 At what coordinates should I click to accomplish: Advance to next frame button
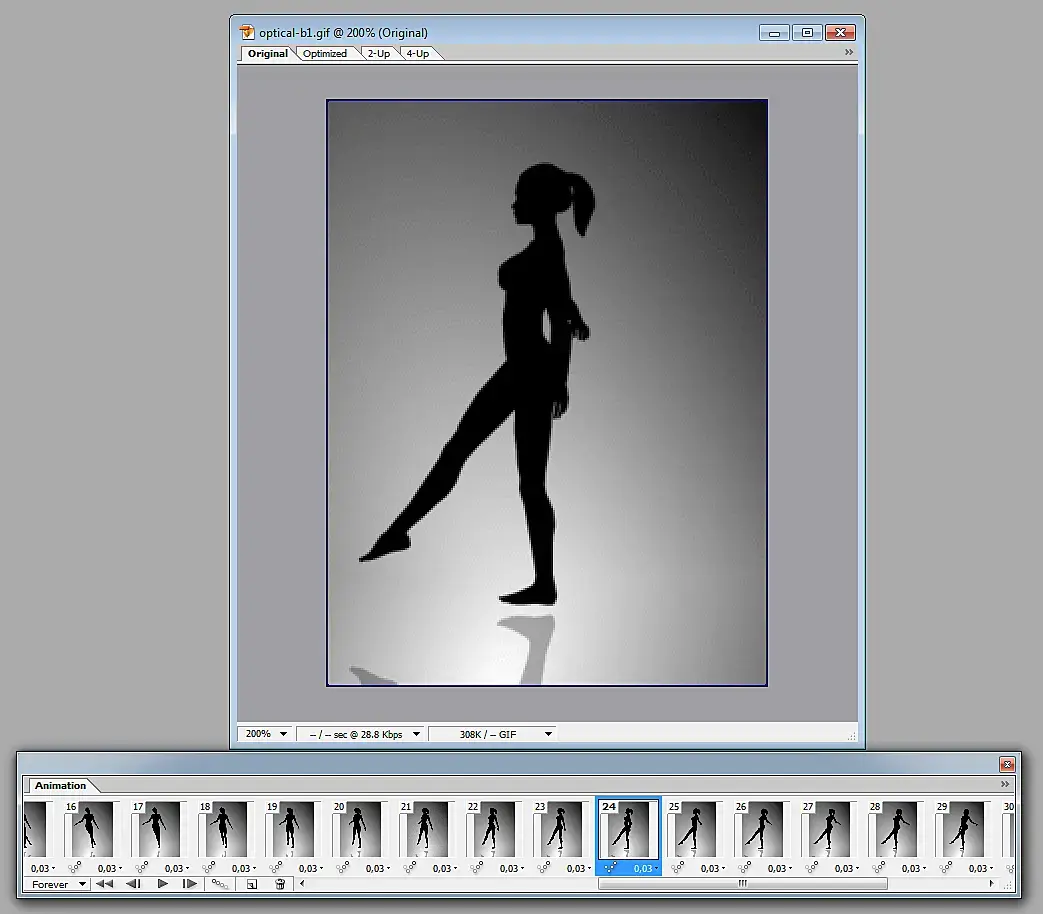click(190, 884)
